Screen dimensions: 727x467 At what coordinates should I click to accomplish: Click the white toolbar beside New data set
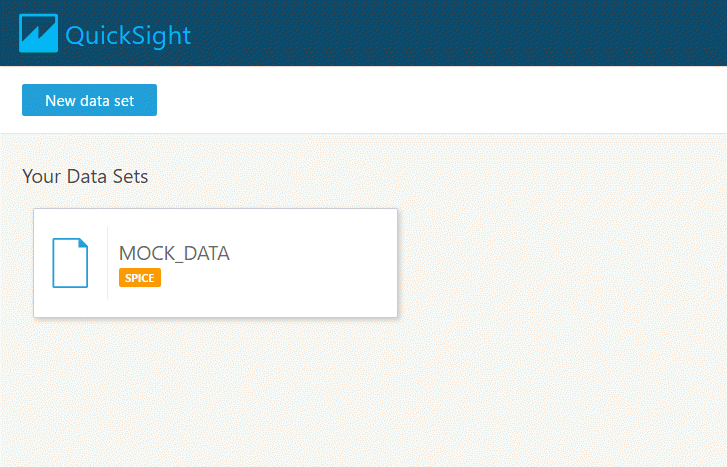[440, 100]
